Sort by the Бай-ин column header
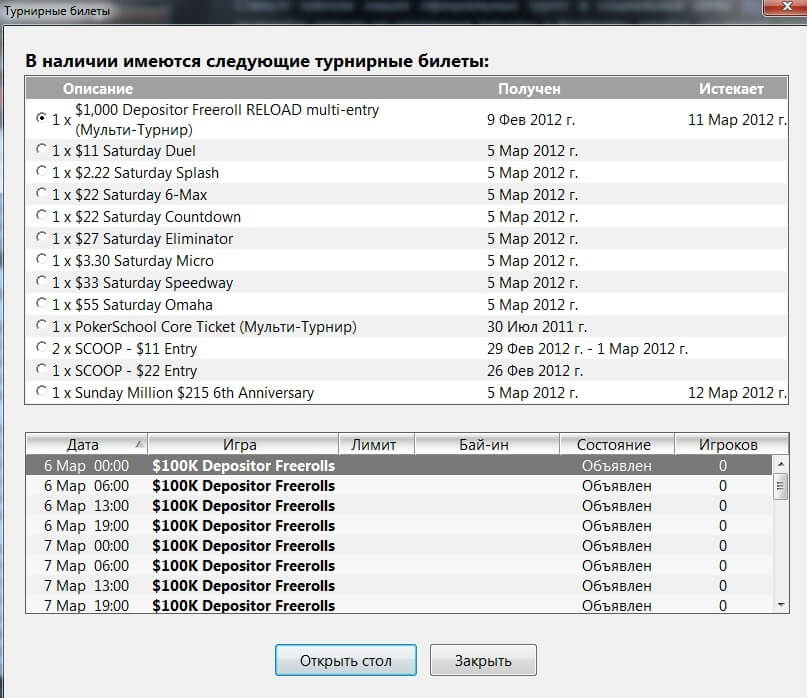Image resolution: width=807 pixels, height=698 pixels. (x=487, y=444)
